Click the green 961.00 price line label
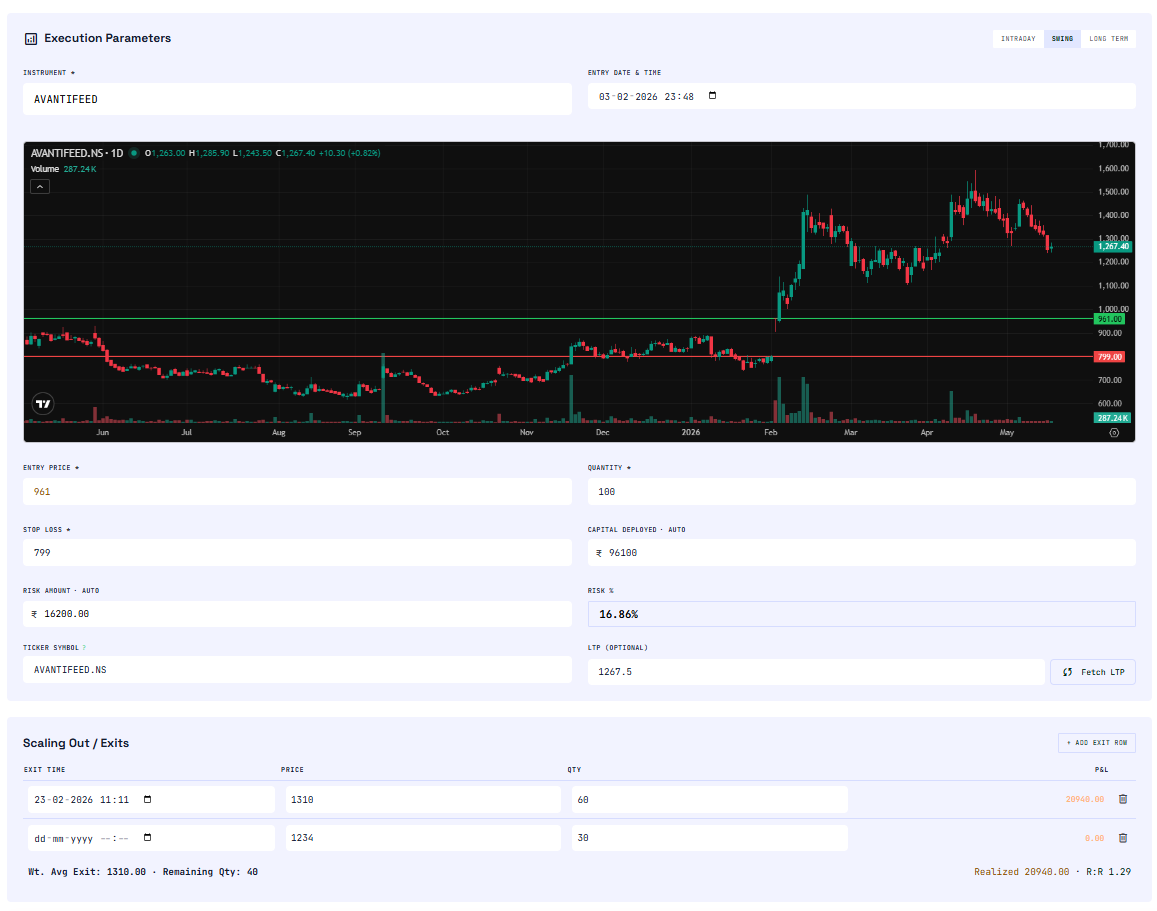1157x911 pixels. click(1109, 319)
